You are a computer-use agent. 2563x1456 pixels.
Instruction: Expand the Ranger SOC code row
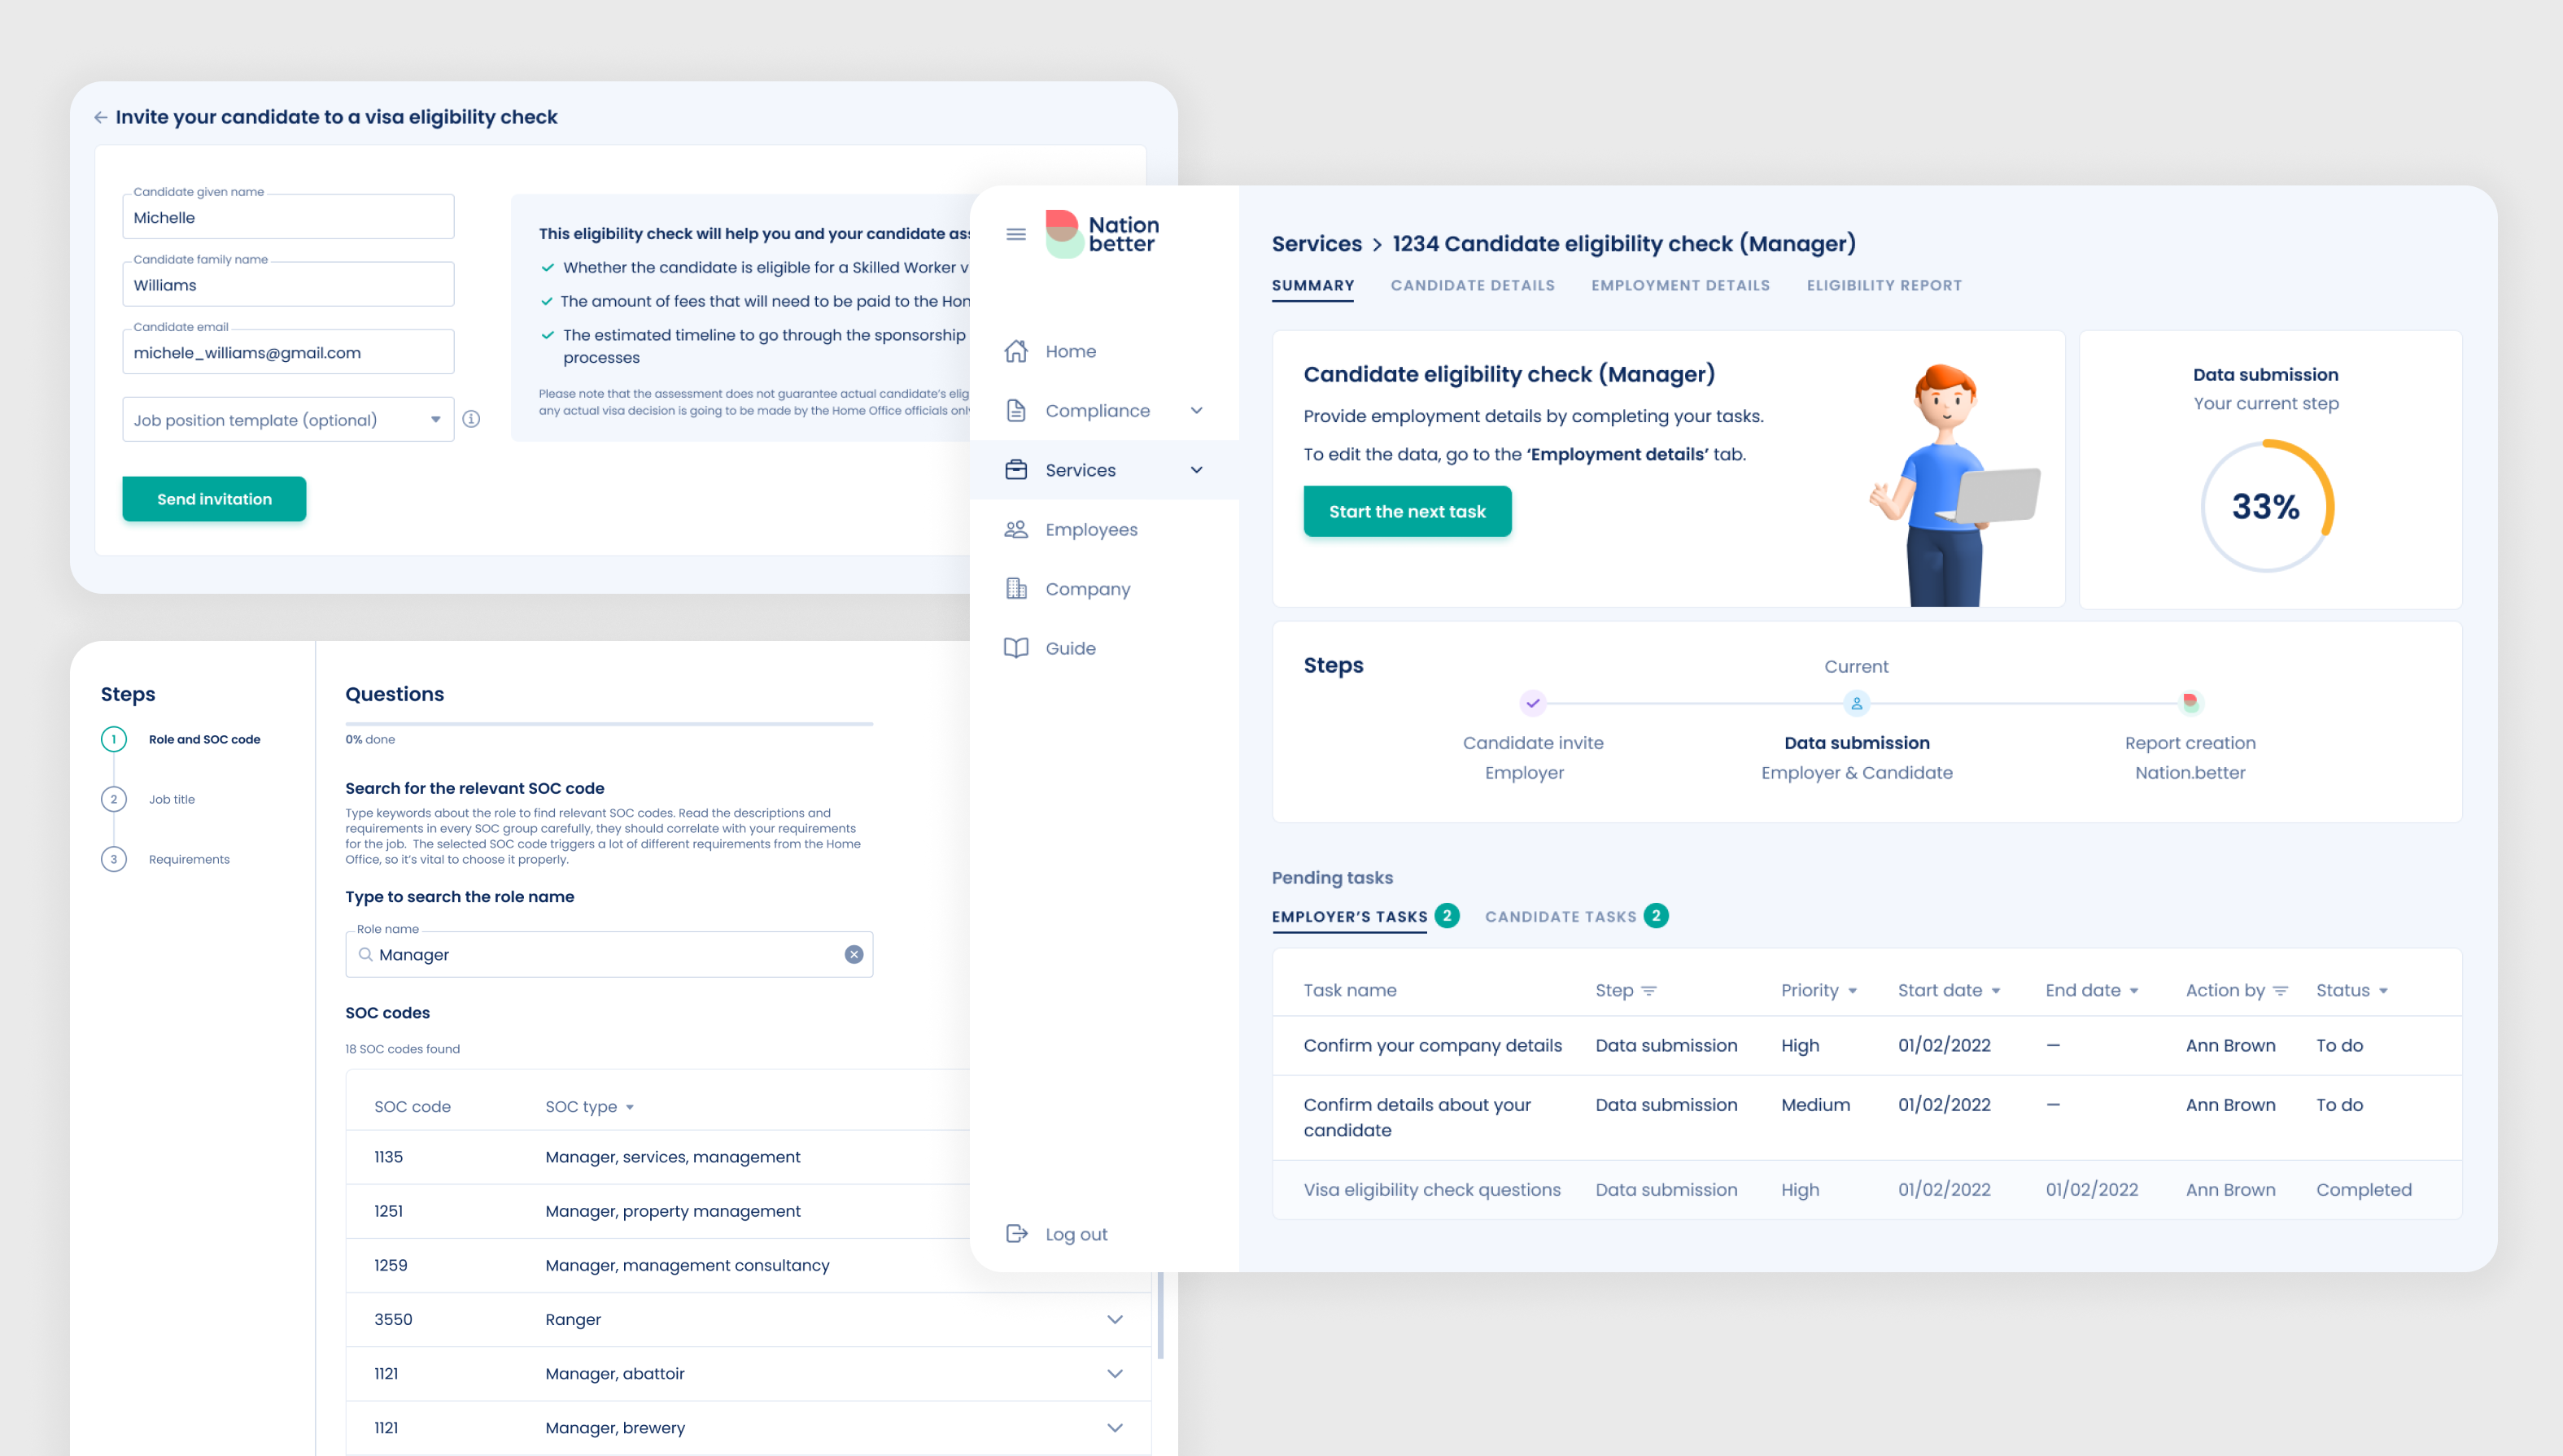[x=1114, y=1319]
